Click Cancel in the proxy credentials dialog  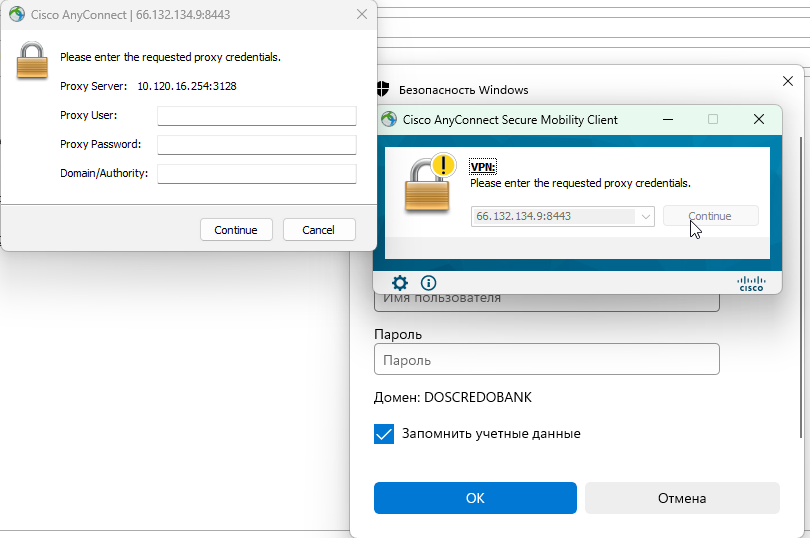319,230
